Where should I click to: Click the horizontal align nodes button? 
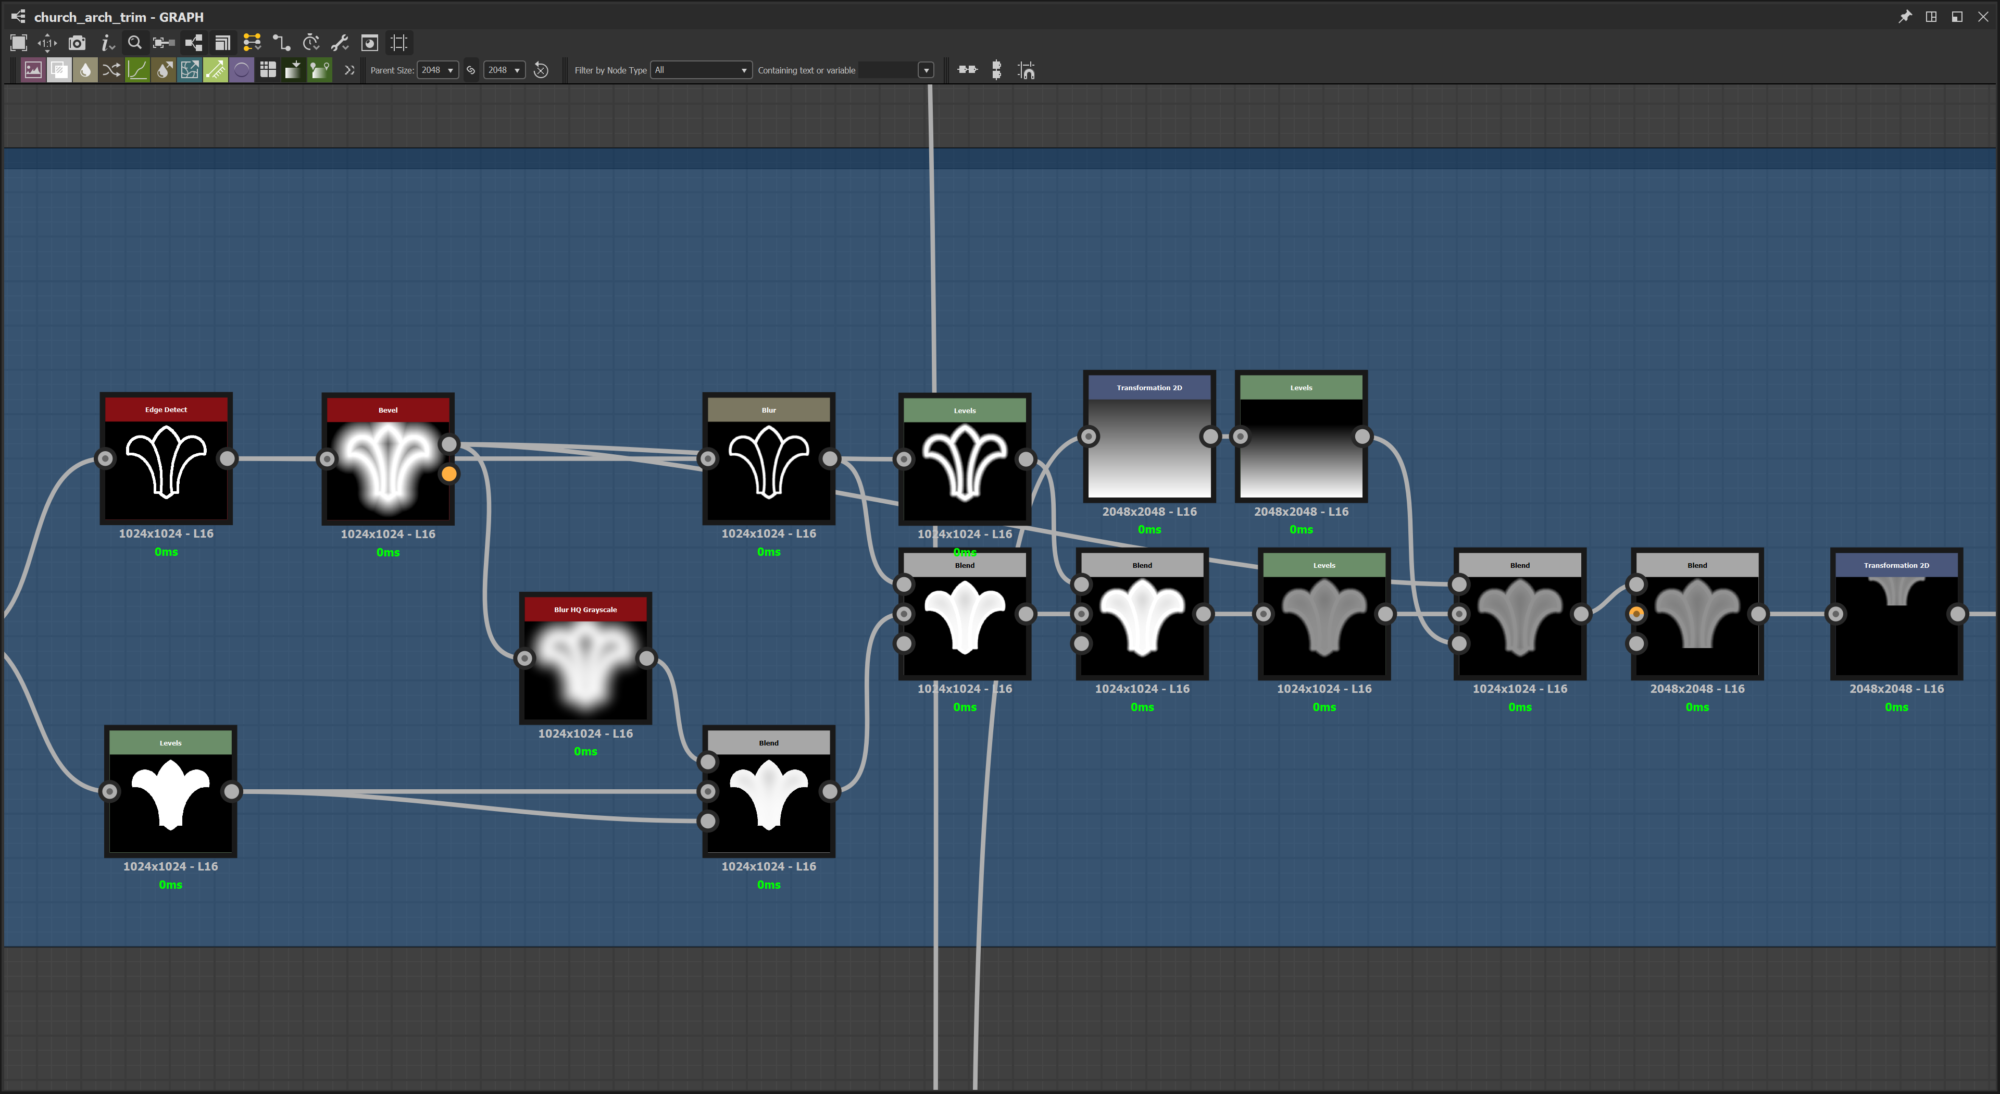(967, 70)
